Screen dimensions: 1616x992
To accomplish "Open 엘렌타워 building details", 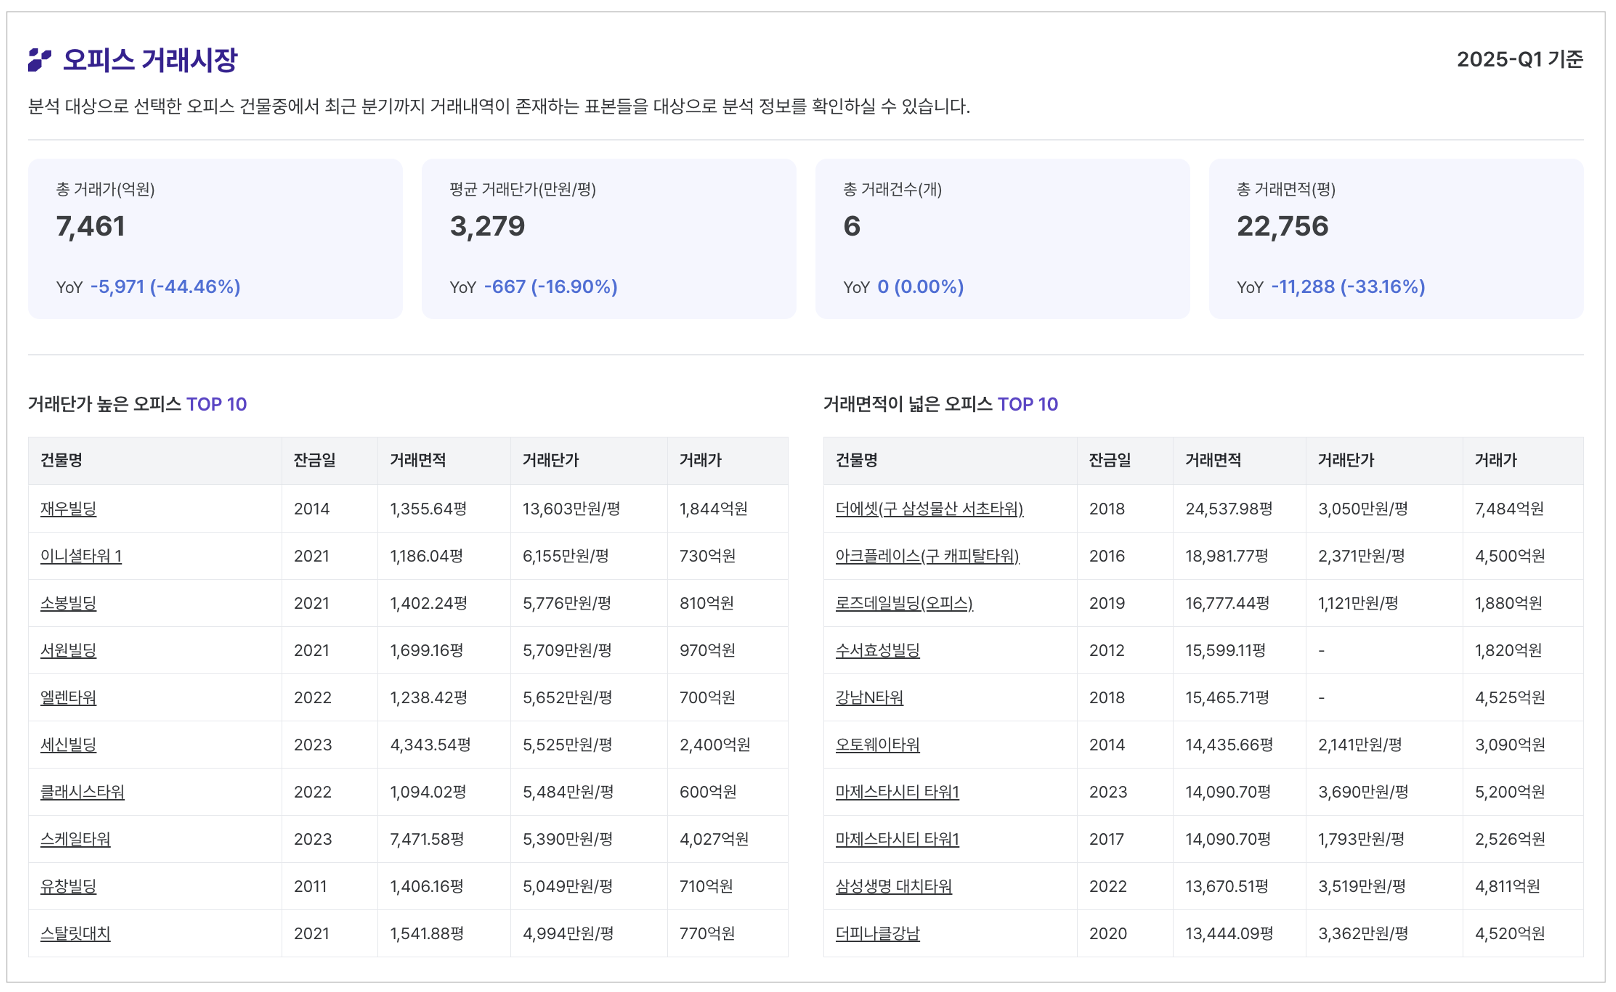I will point(68,698).
